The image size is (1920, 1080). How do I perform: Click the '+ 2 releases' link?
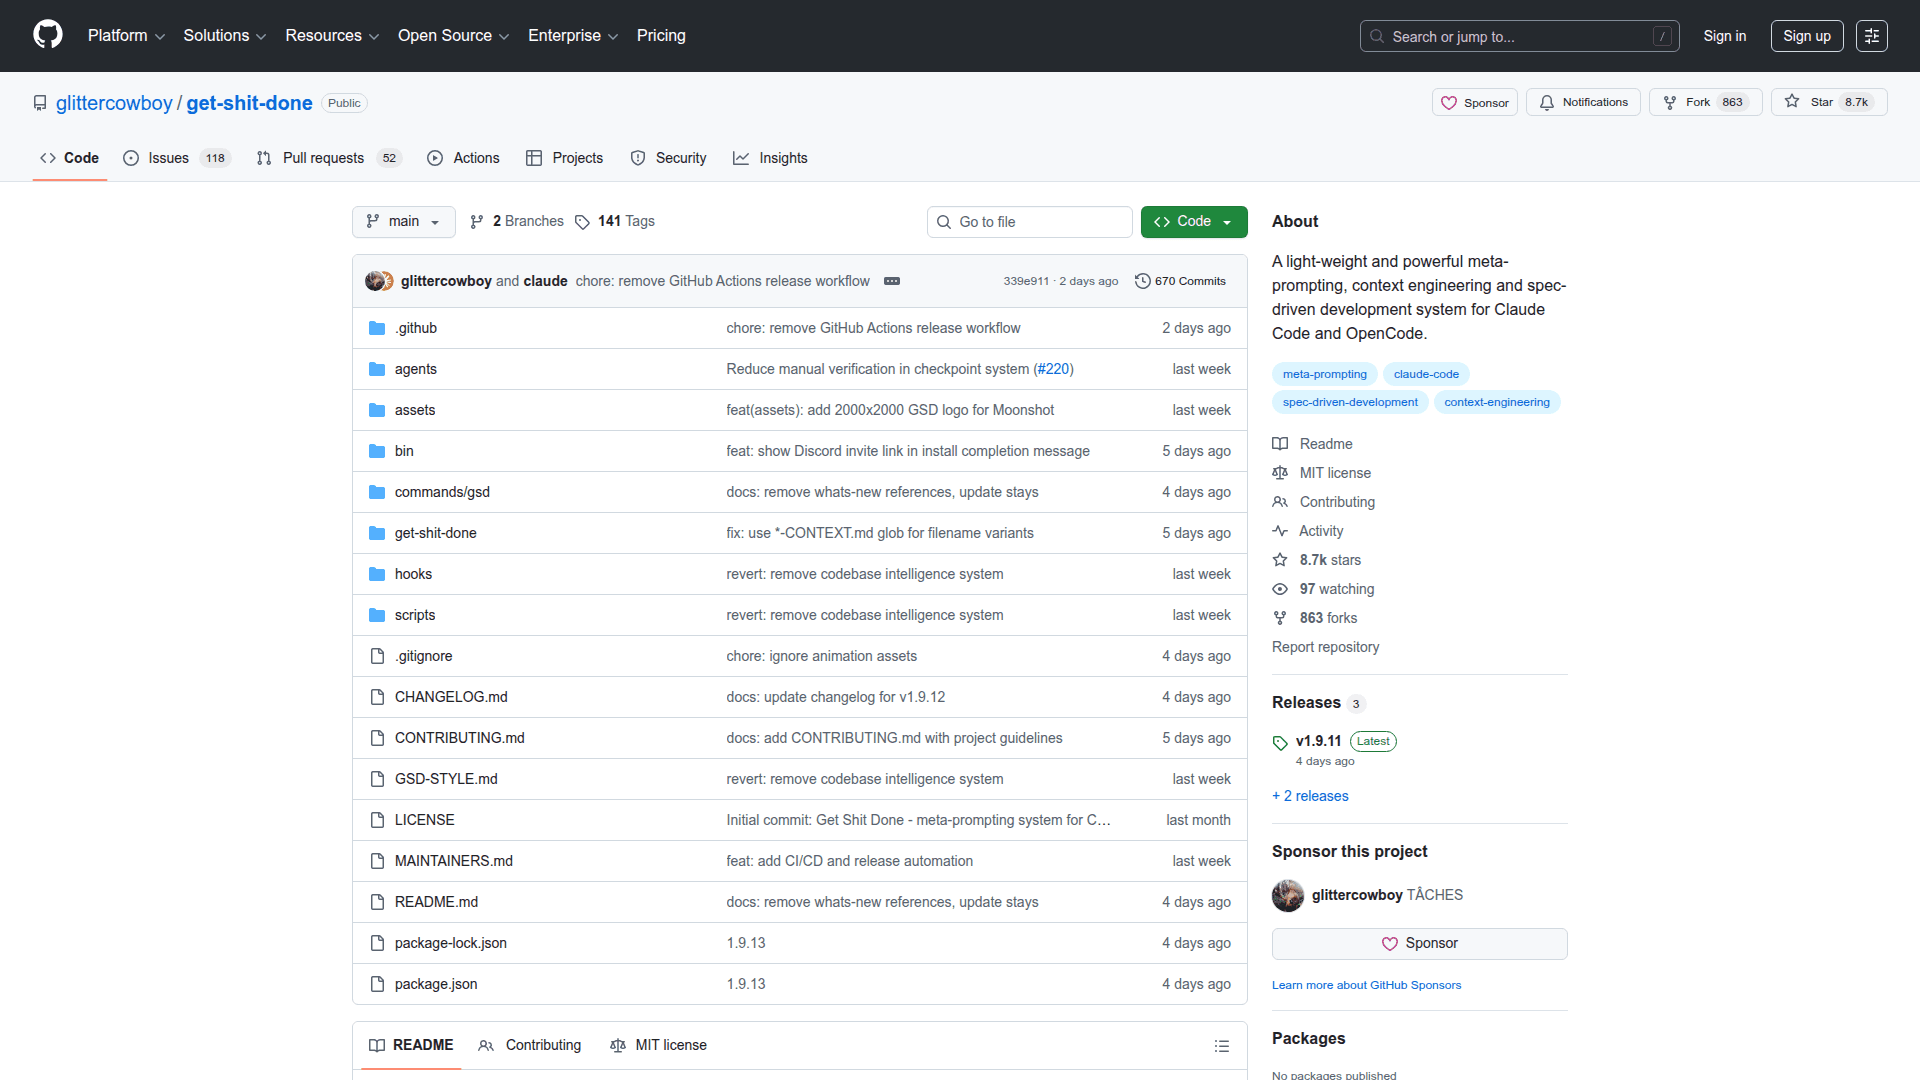click(1310, 796)
